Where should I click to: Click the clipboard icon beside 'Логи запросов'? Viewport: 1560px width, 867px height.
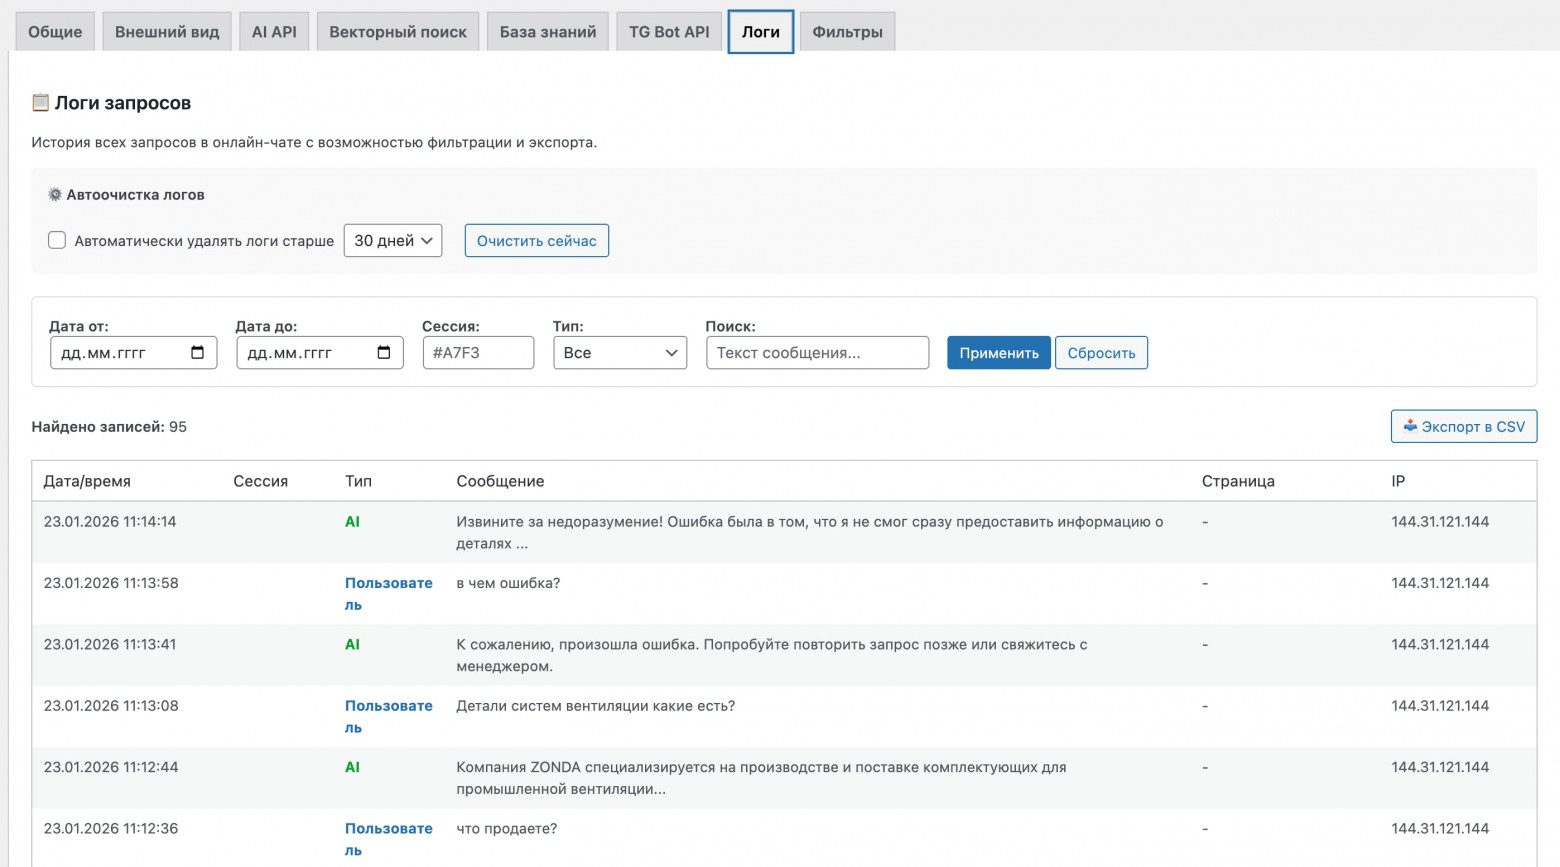pos(40,103)
